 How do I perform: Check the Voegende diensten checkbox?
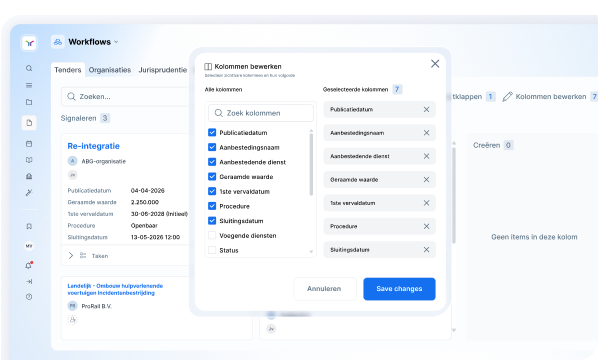(x=212, y=235)
